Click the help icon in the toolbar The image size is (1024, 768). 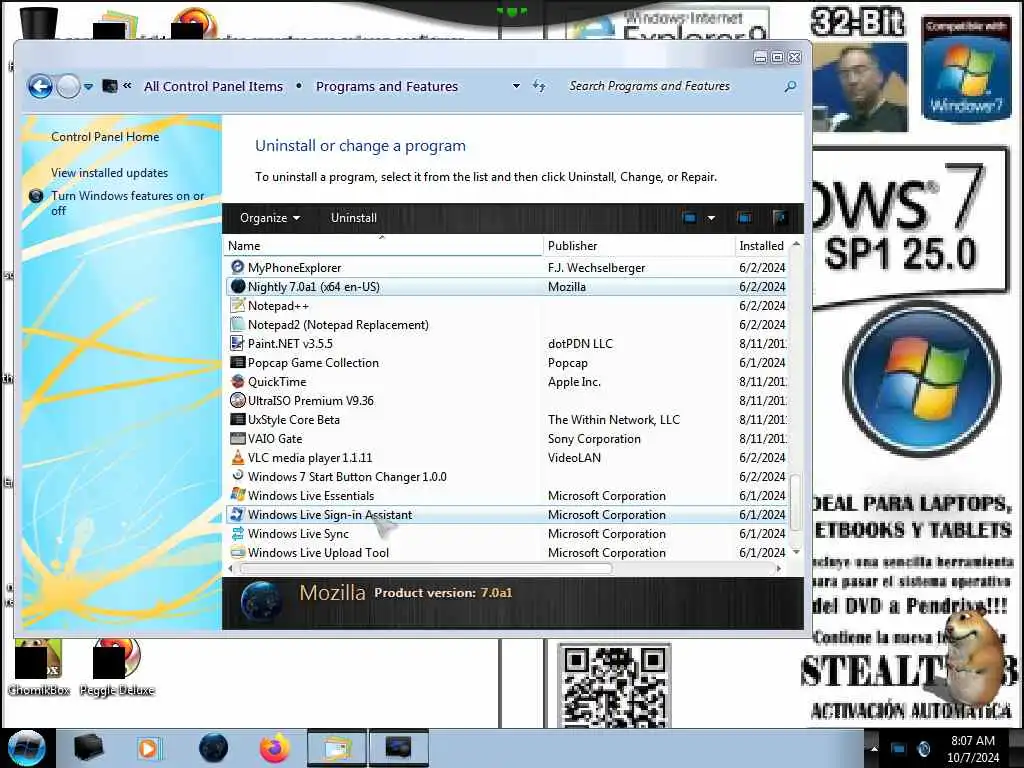780,218
